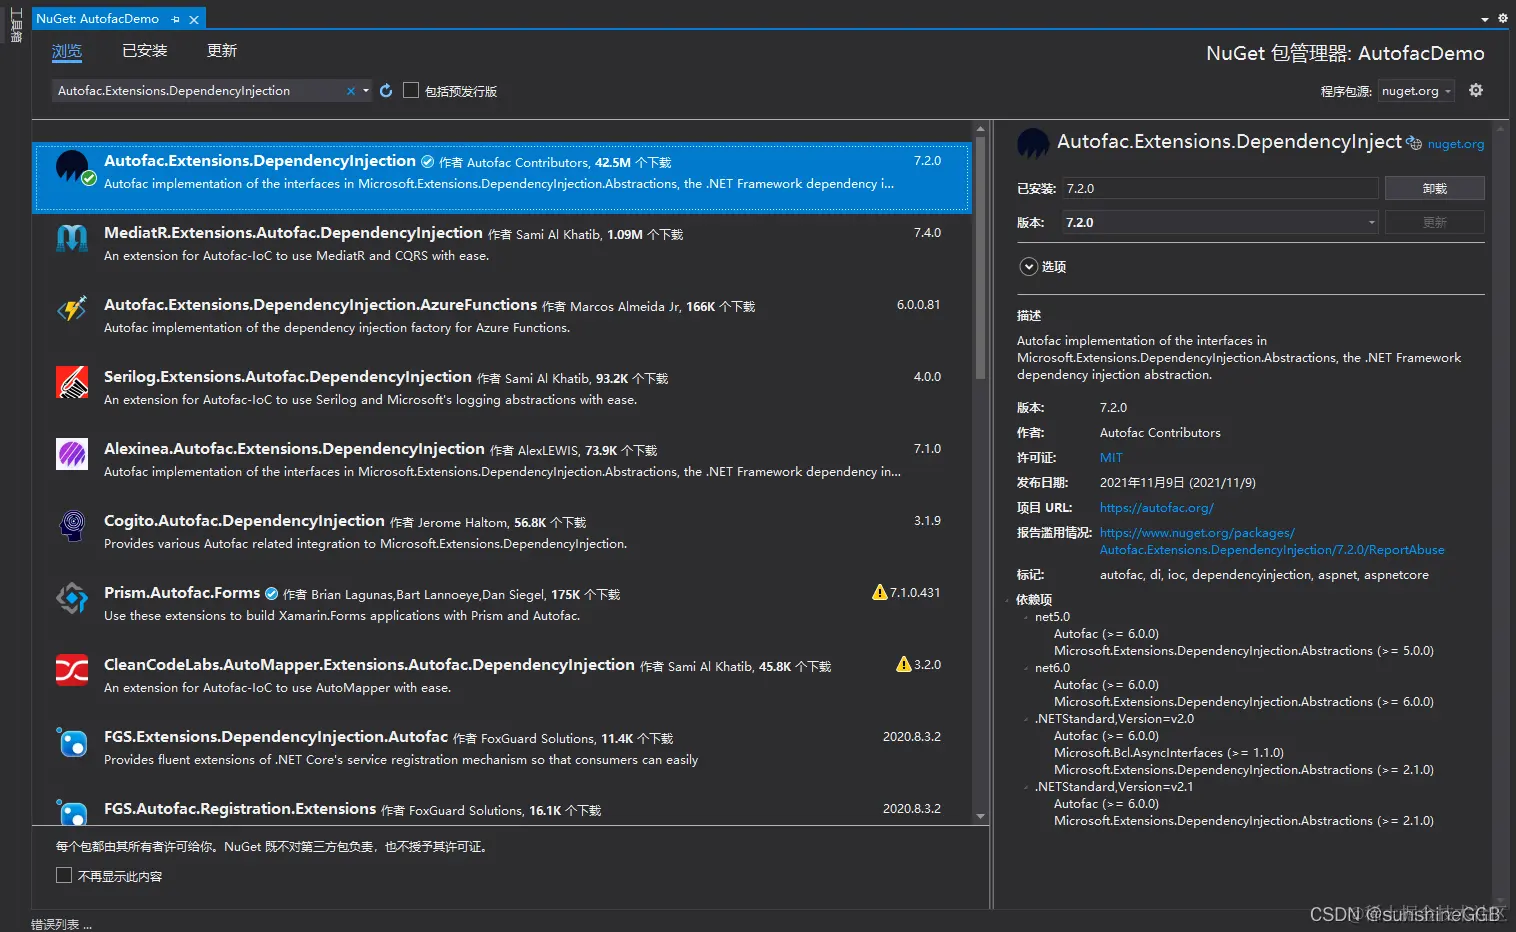1516x932 pixels.
Task: Open the https://autofac.org/ project URL
Action: pyautogui.click(x=1156, y=507)
